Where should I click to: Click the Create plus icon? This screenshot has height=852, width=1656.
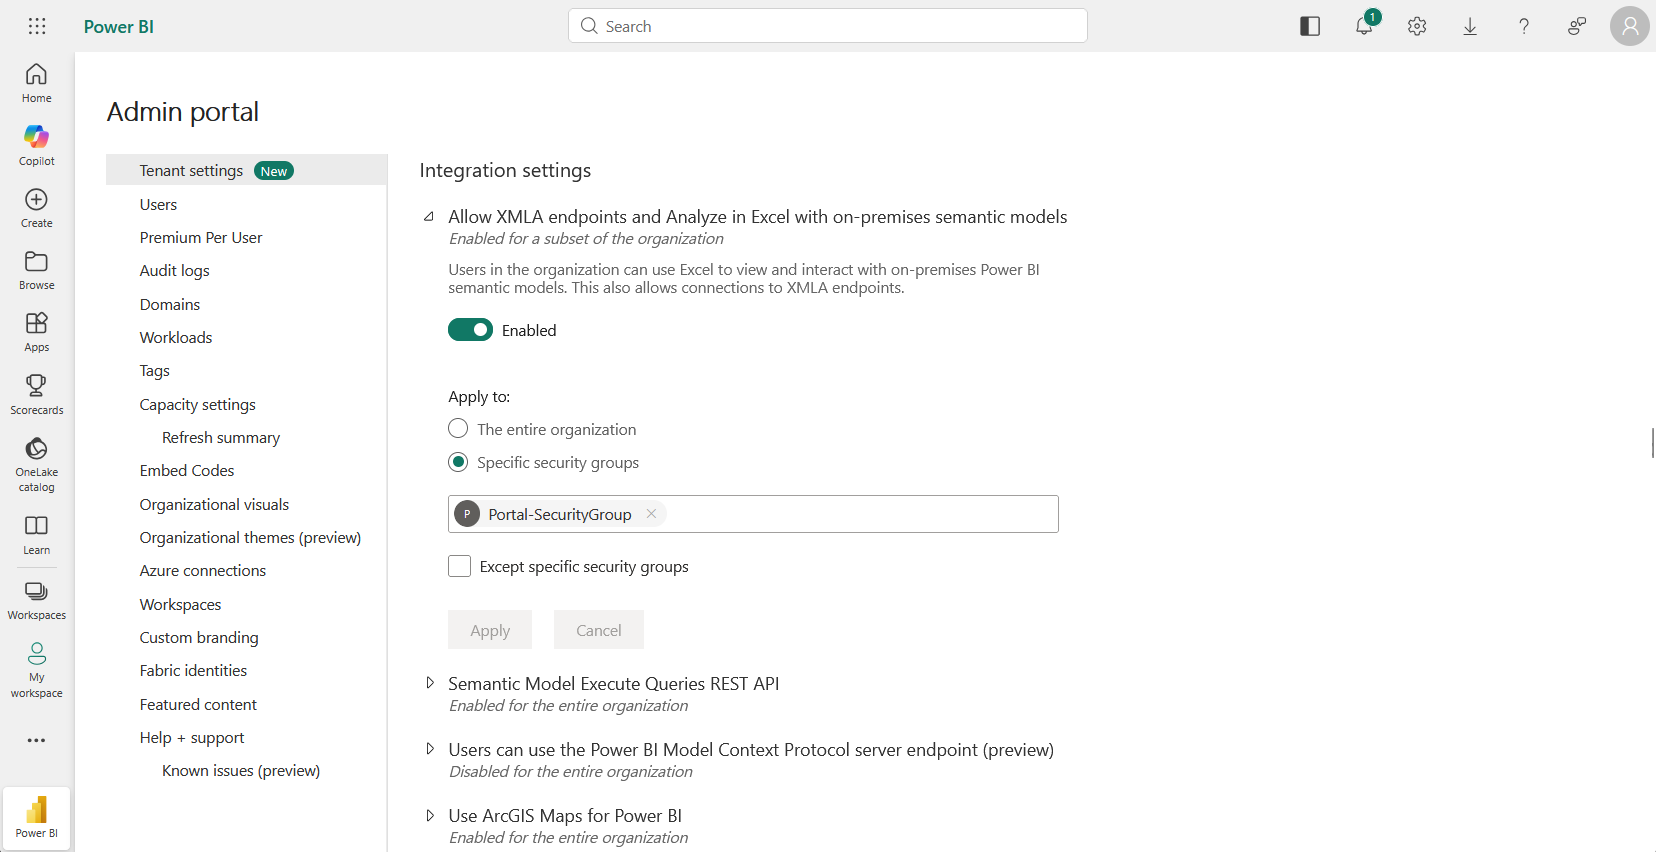tap(37, 199)
